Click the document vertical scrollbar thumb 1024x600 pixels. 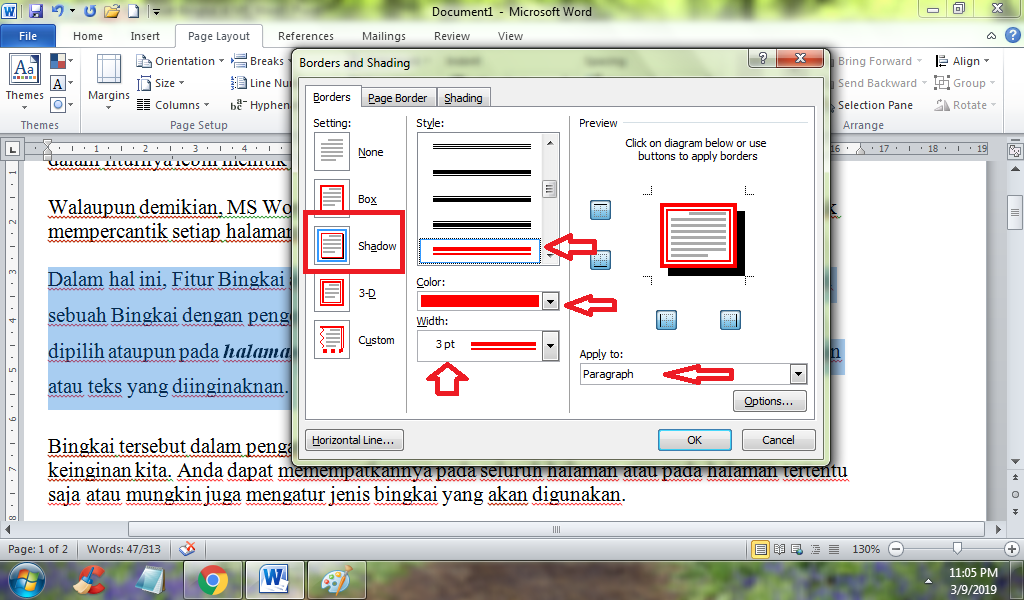click(x=1015, y=213)
